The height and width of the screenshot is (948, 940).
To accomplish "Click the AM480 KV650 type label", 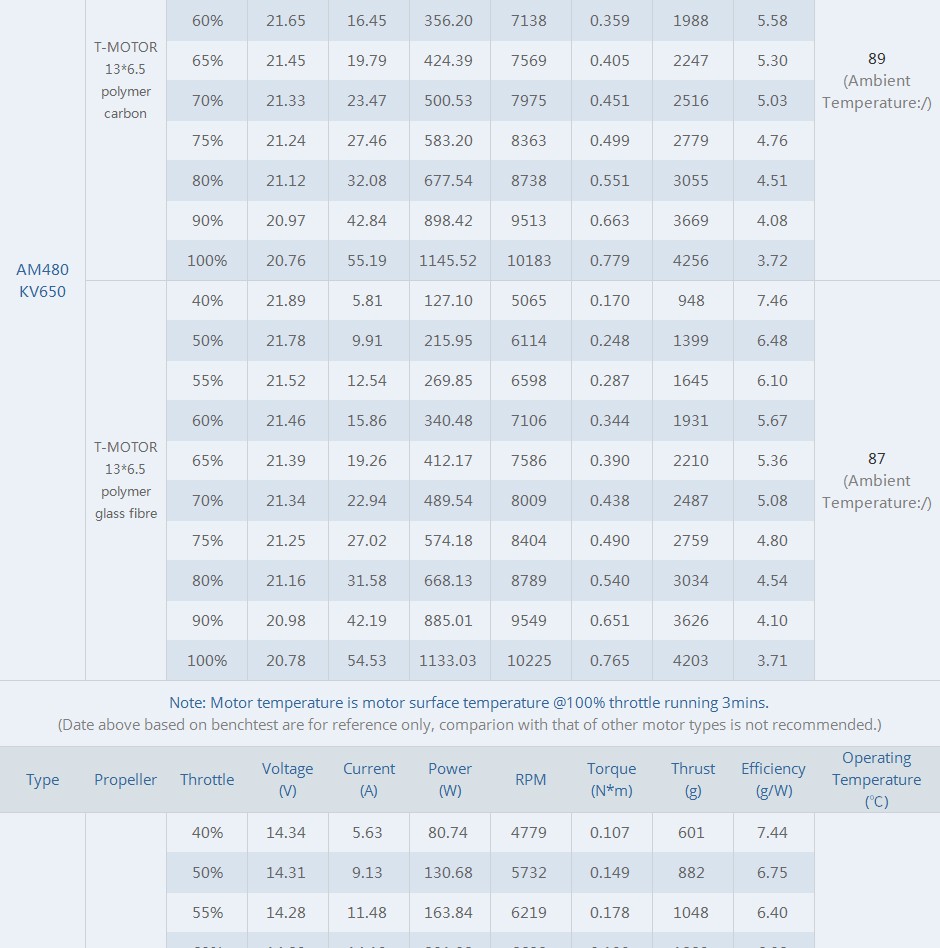I will pyautogui.click(x=42, y=281).
